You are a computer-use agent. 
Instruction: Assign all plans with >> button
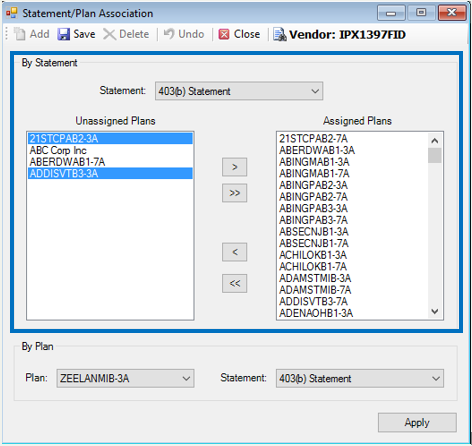click(x=235, y=193)
